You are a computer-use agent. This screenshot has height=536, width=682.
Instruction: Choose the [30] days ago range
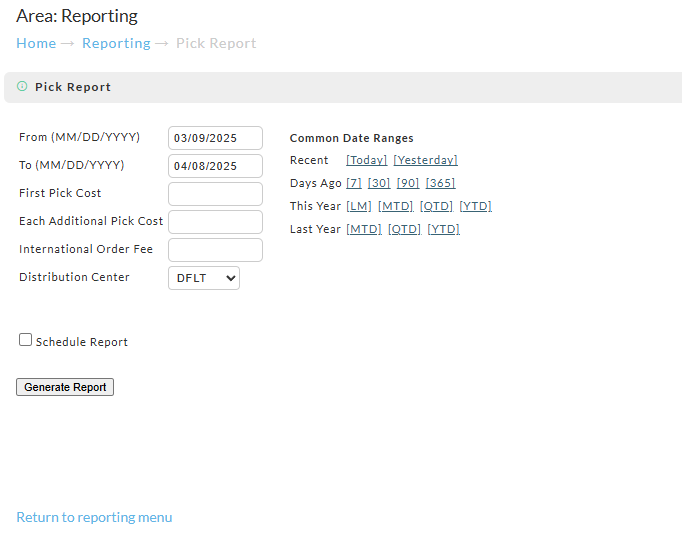379,183
